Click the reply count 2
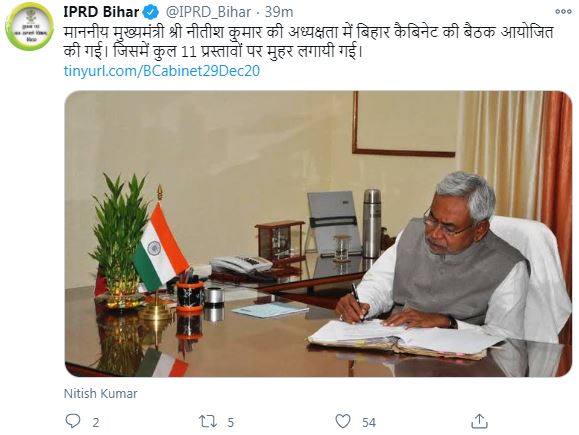The image size is (579, 435). (96, 422)
